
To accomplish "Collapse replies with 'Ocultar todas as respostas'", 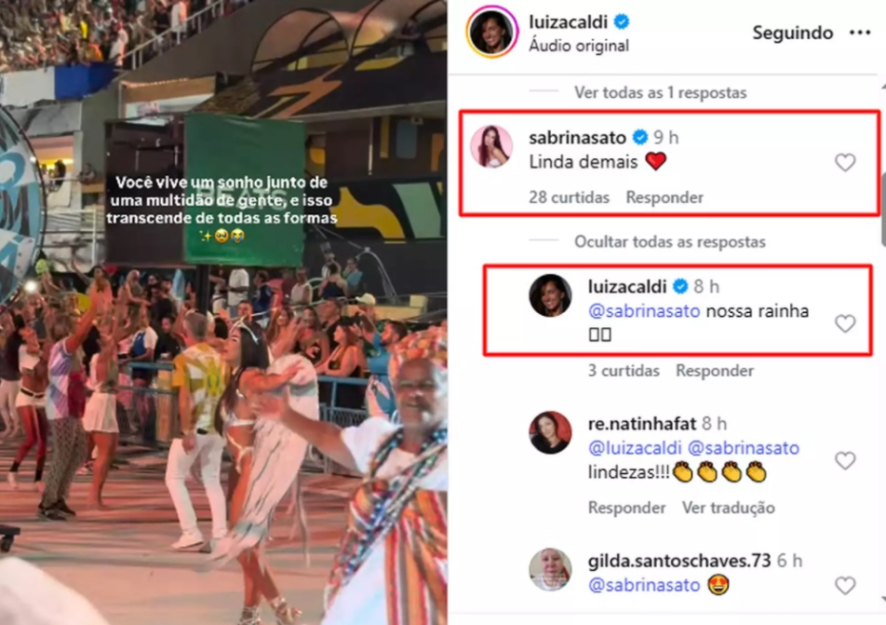I will [670, 242].
